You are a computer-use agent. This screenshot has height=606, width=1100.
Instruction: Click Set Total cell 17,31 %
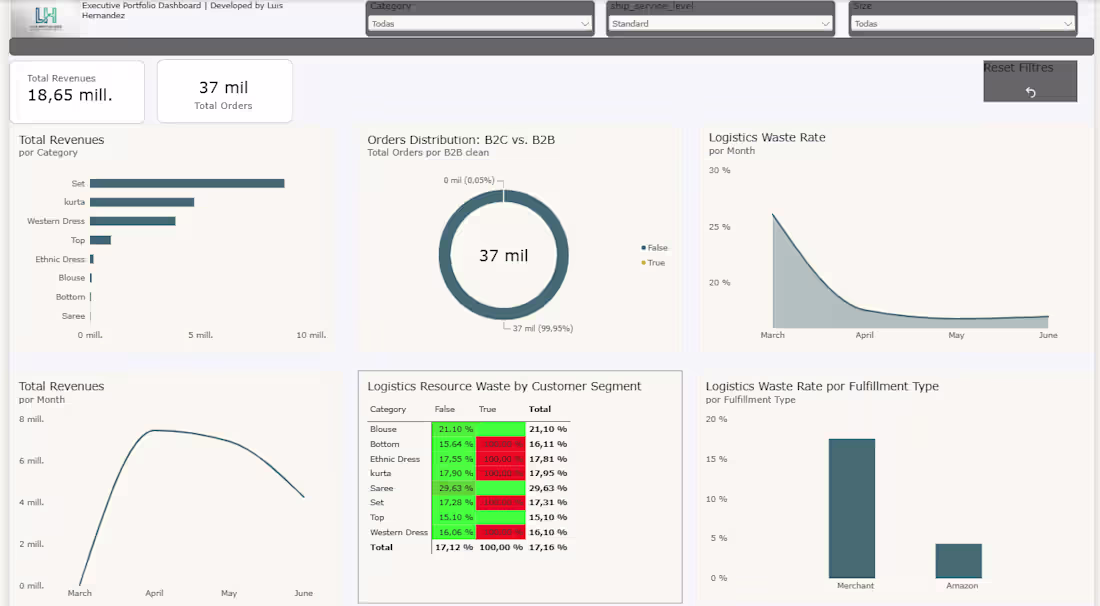pos(548,503)
